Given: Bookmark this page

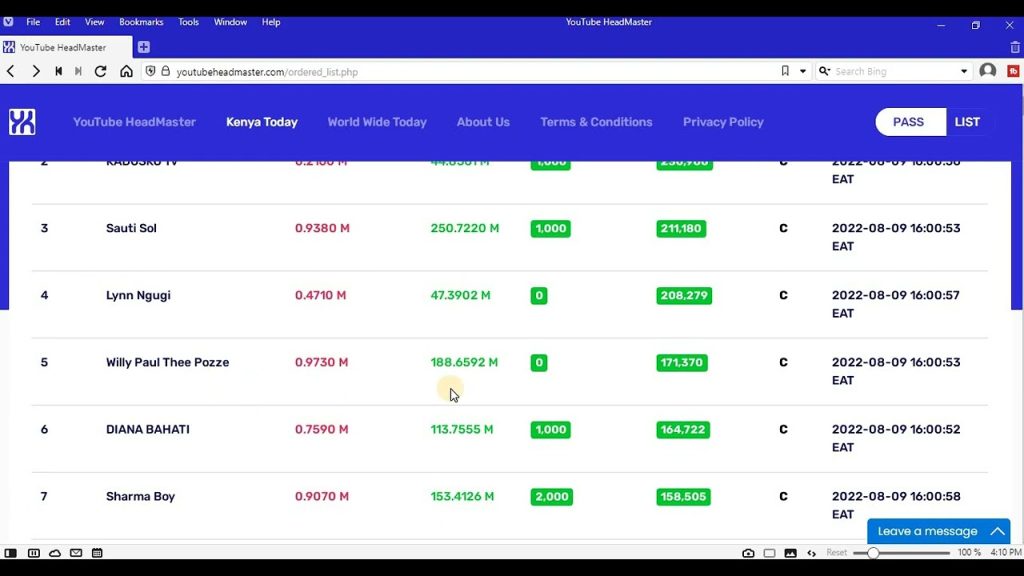Looking at the screenshot, I should point(785,71).
